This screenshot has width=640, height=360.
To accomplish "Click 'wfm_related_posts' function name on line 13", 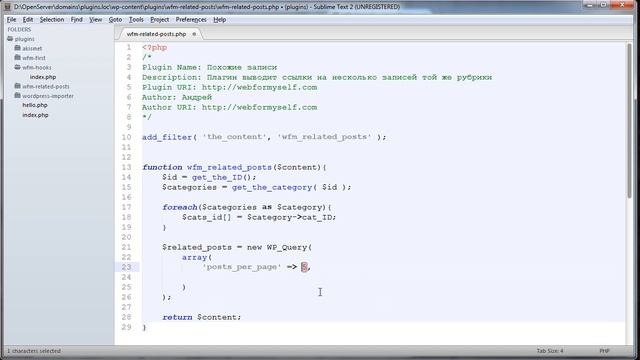I will tap(229, 167).
